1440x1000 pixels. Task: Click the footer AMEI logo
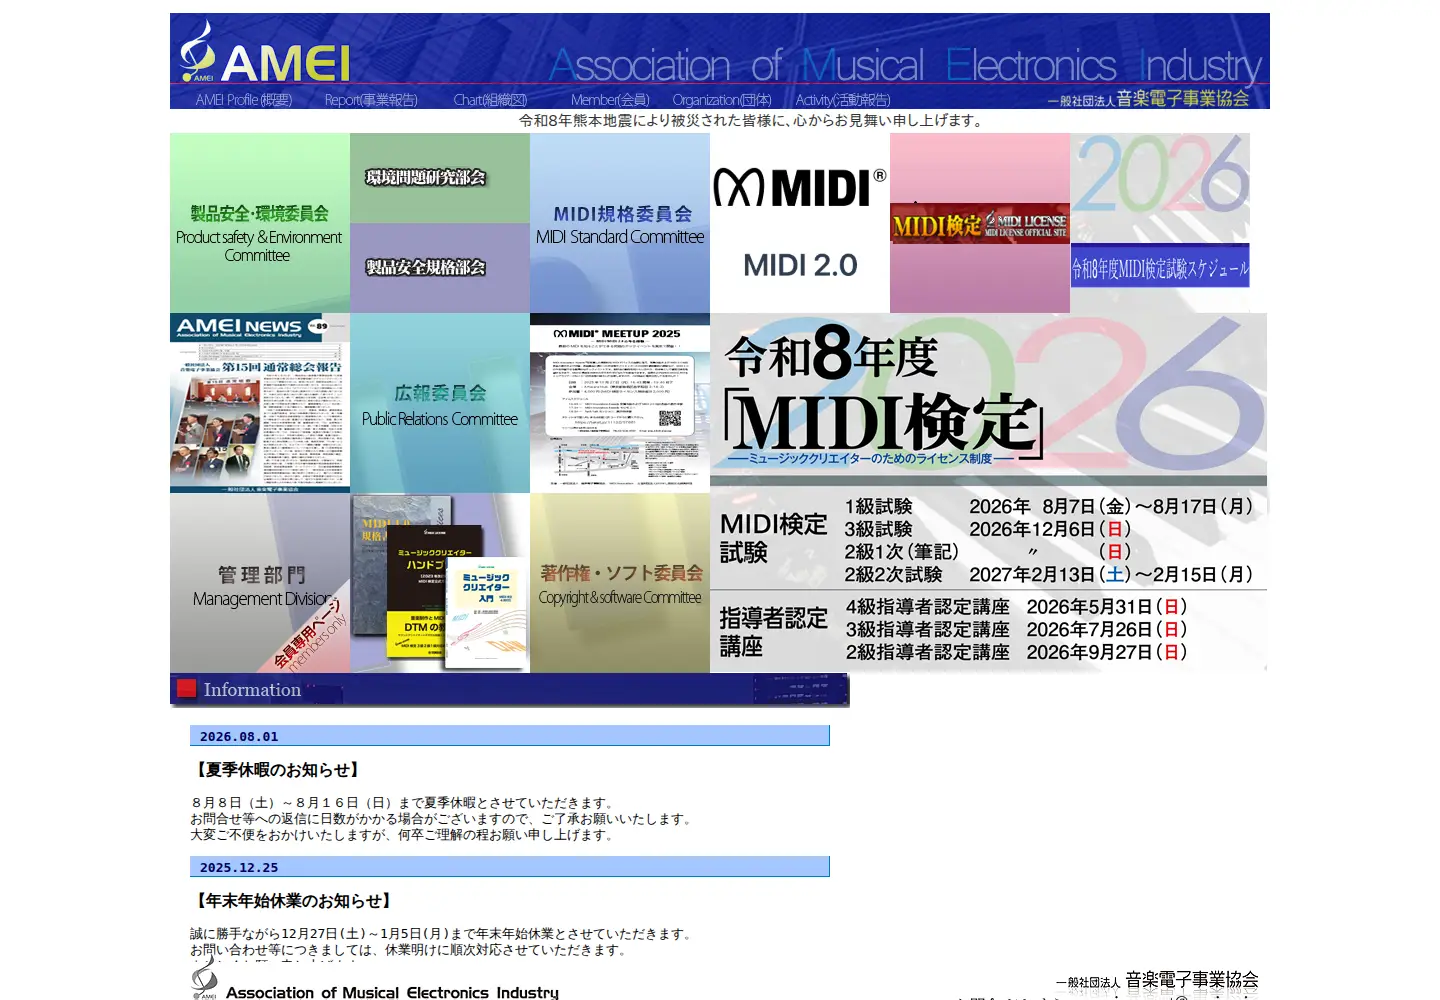point(204,978)
